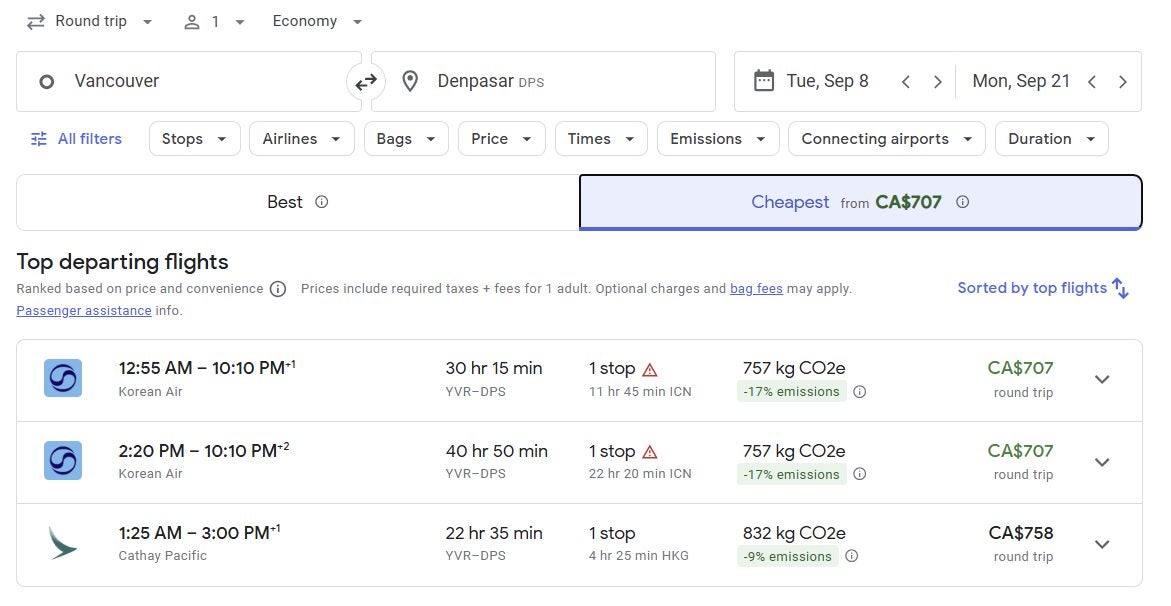Advance departure date to next day
Image resolution: width=1171 pixels, height=606 pixels.
click(937, 82)
